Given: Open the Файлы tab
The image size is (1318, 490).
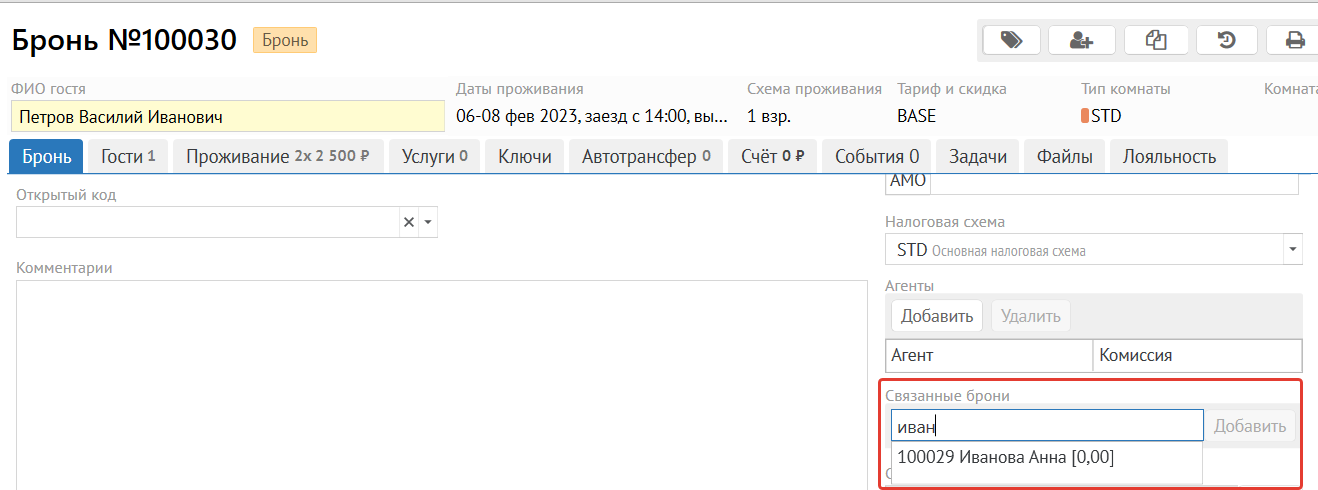Looking at the screenshot, I should (x=1064, y=156).
